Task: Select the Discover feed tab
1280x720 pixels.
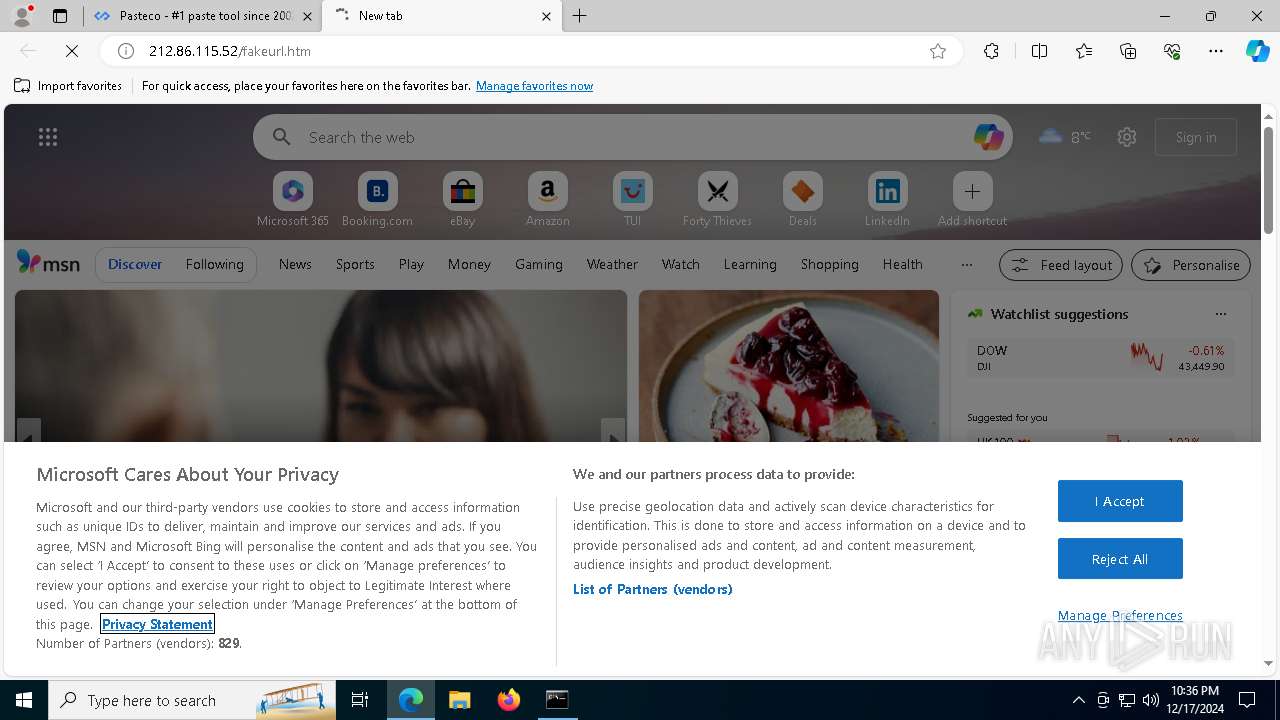Action: 135,264
